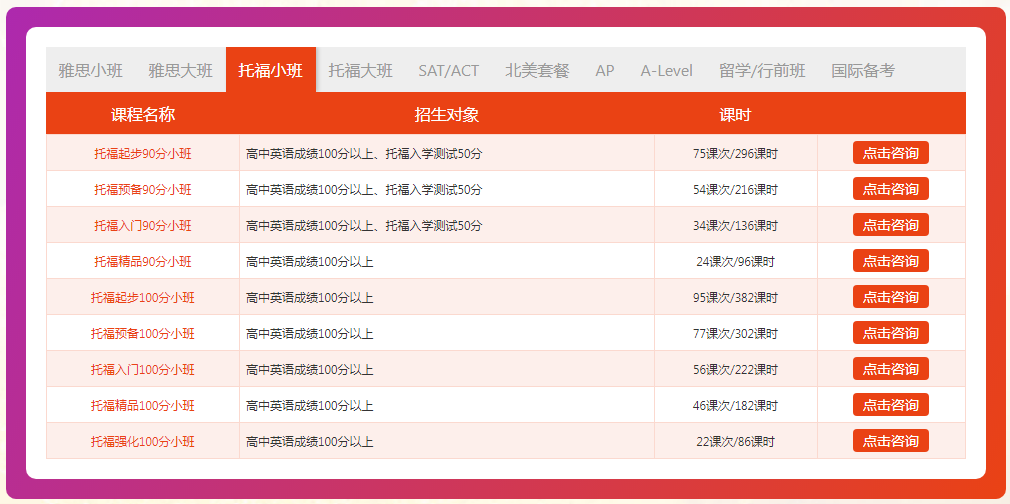The width and height of the screenshot is (1010, 504).
Task: Open the 国际备考 tab
Action: click(863, 70)
